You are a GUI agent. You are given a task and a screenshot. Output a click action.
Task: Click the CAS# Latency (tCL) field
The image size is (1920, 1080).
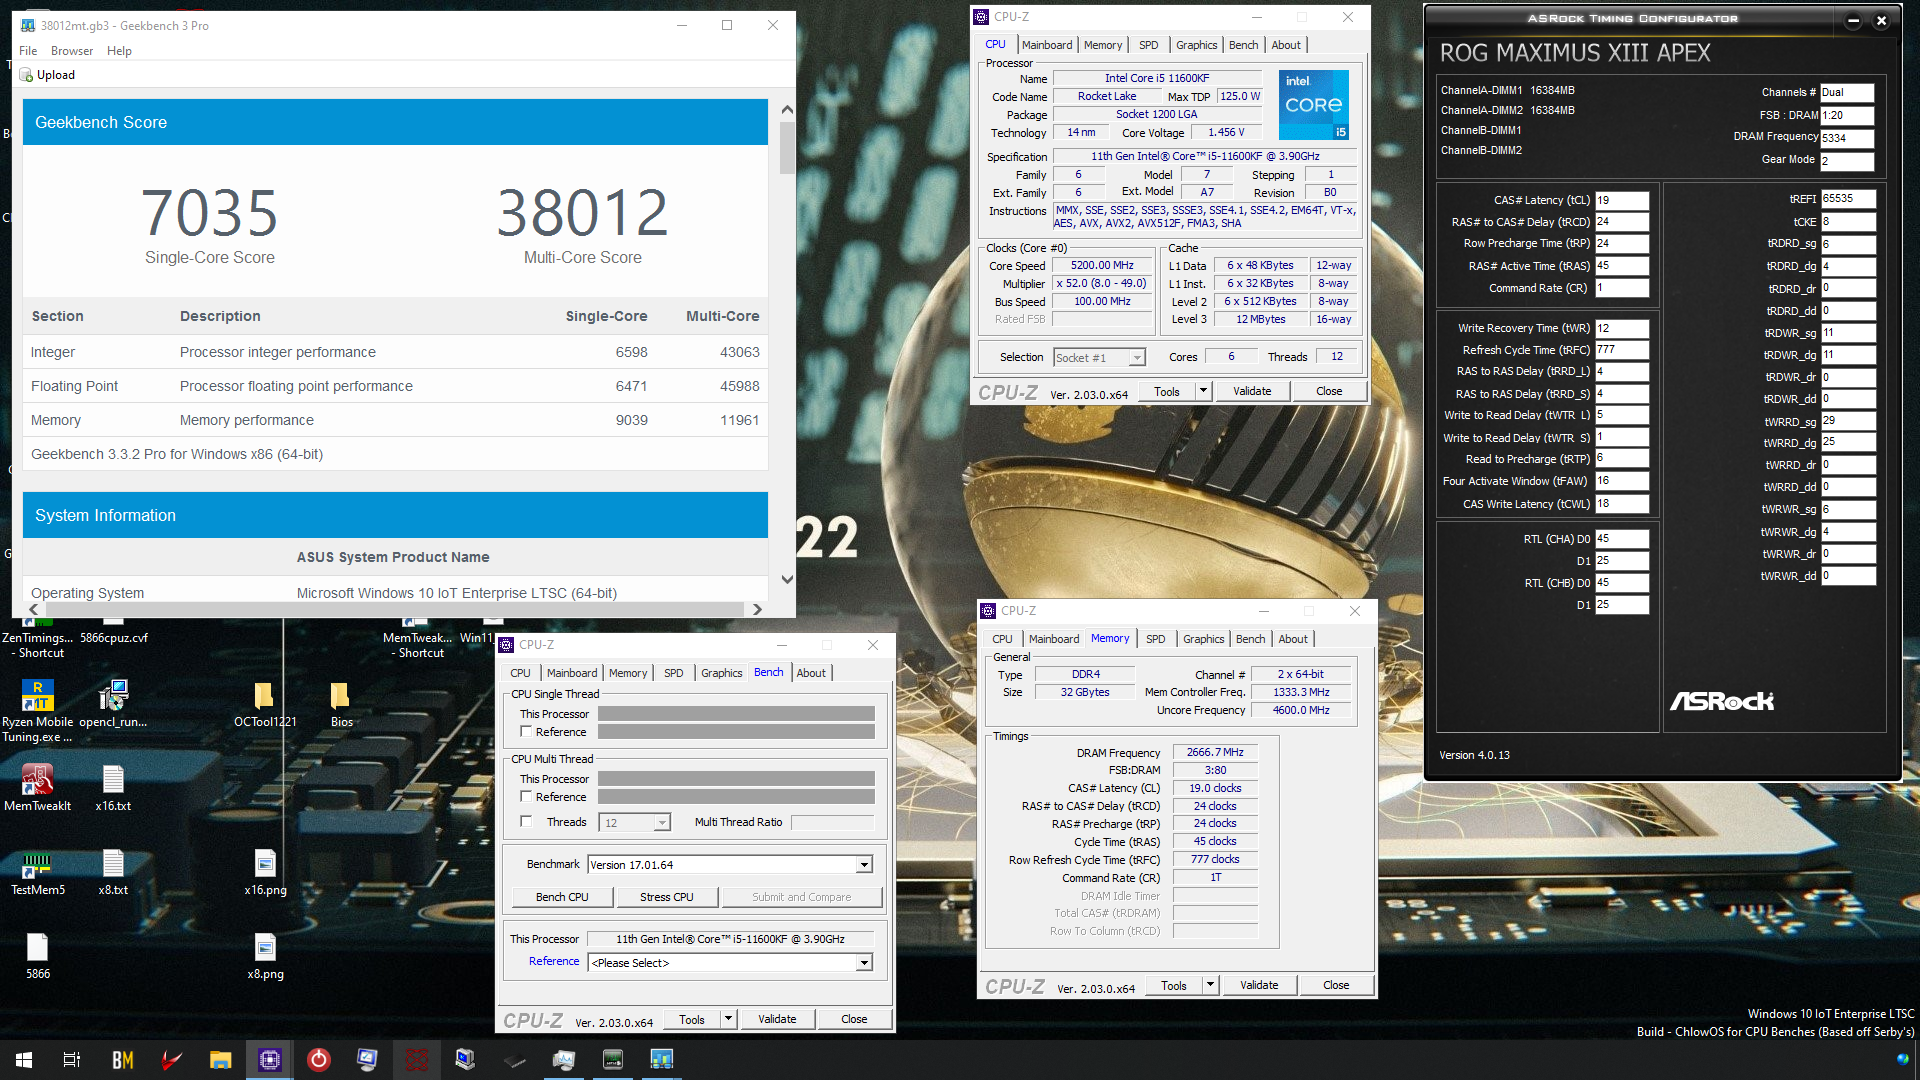click(1621, 200)
